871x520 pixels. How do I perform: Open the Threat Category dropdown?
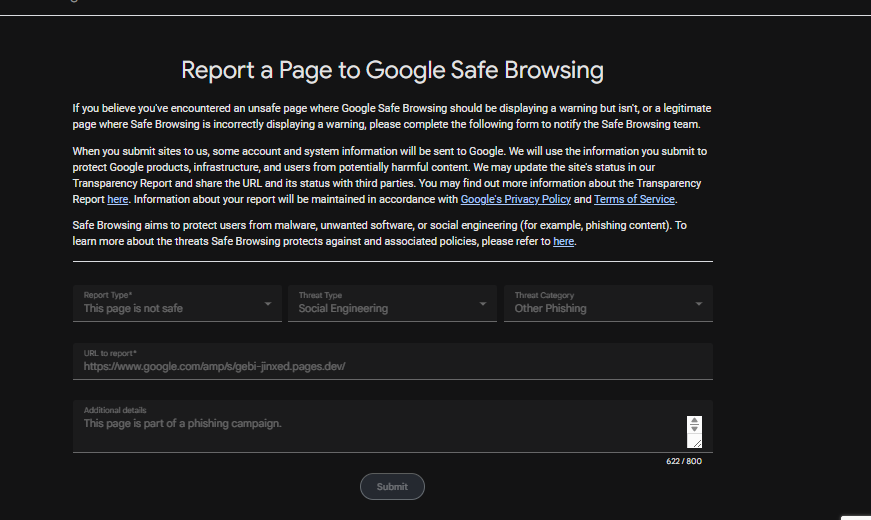[608, 303]
